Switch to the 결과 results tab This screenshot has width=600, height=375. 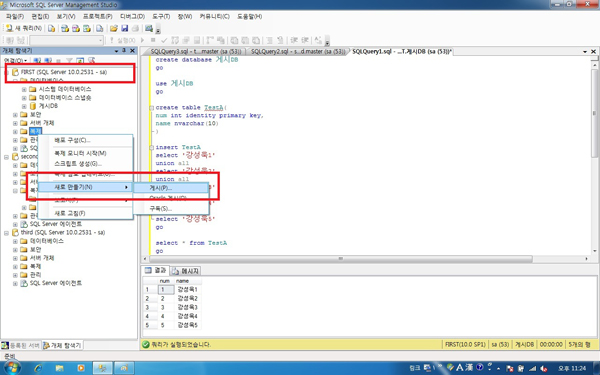[x=155, y=271]
